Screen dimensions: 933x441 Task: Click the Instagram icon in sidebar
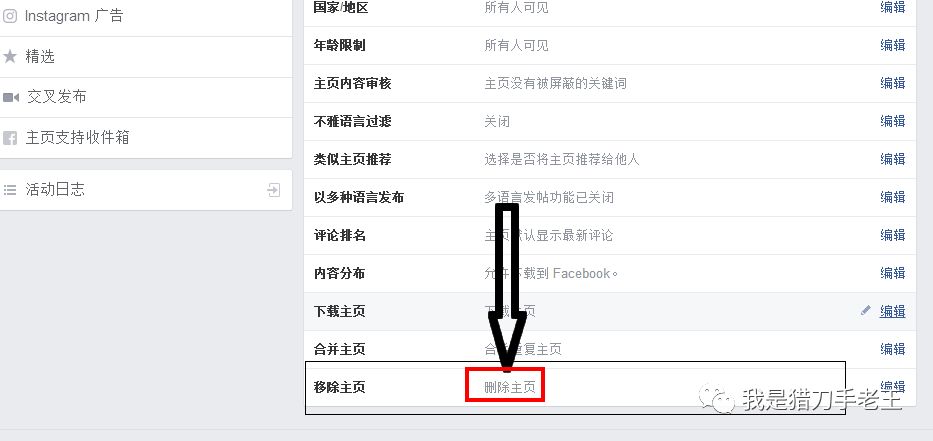pyautogui.click(x=10, y=16)
